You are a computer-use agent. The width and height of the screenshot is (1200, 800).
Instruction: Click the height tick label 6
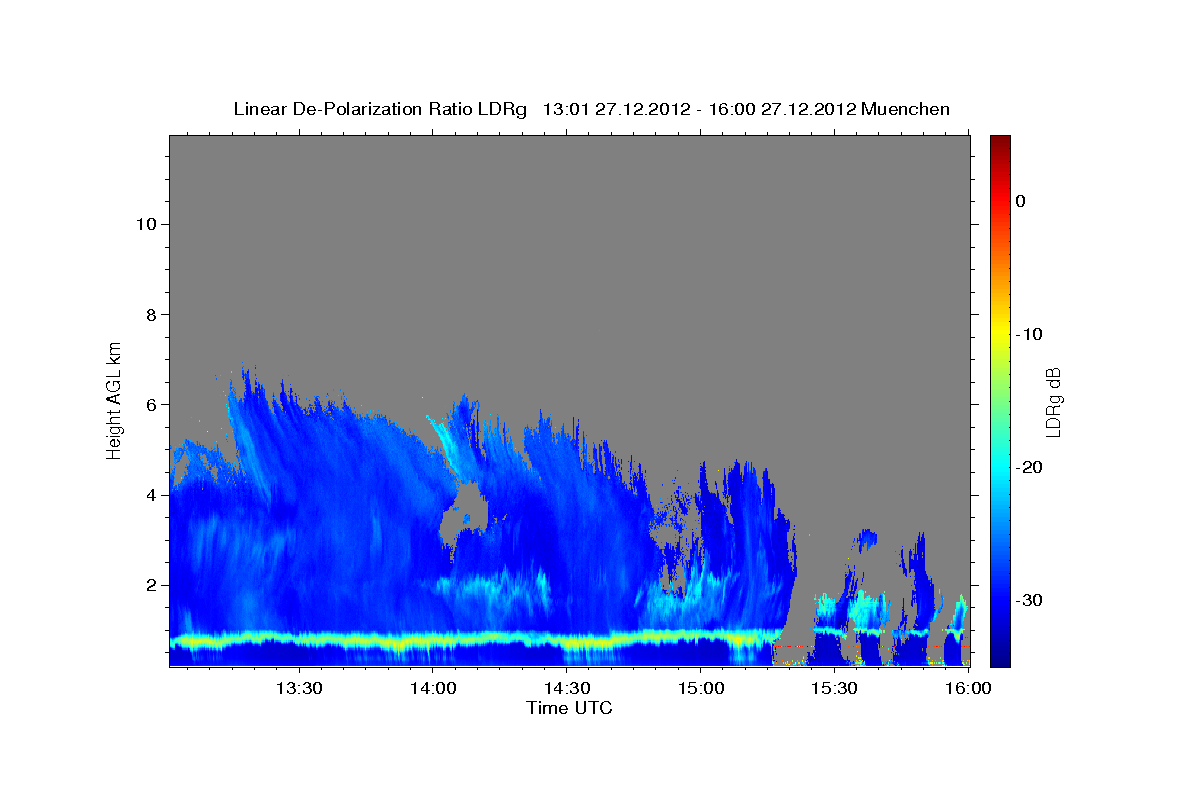(x=149, y=404)
